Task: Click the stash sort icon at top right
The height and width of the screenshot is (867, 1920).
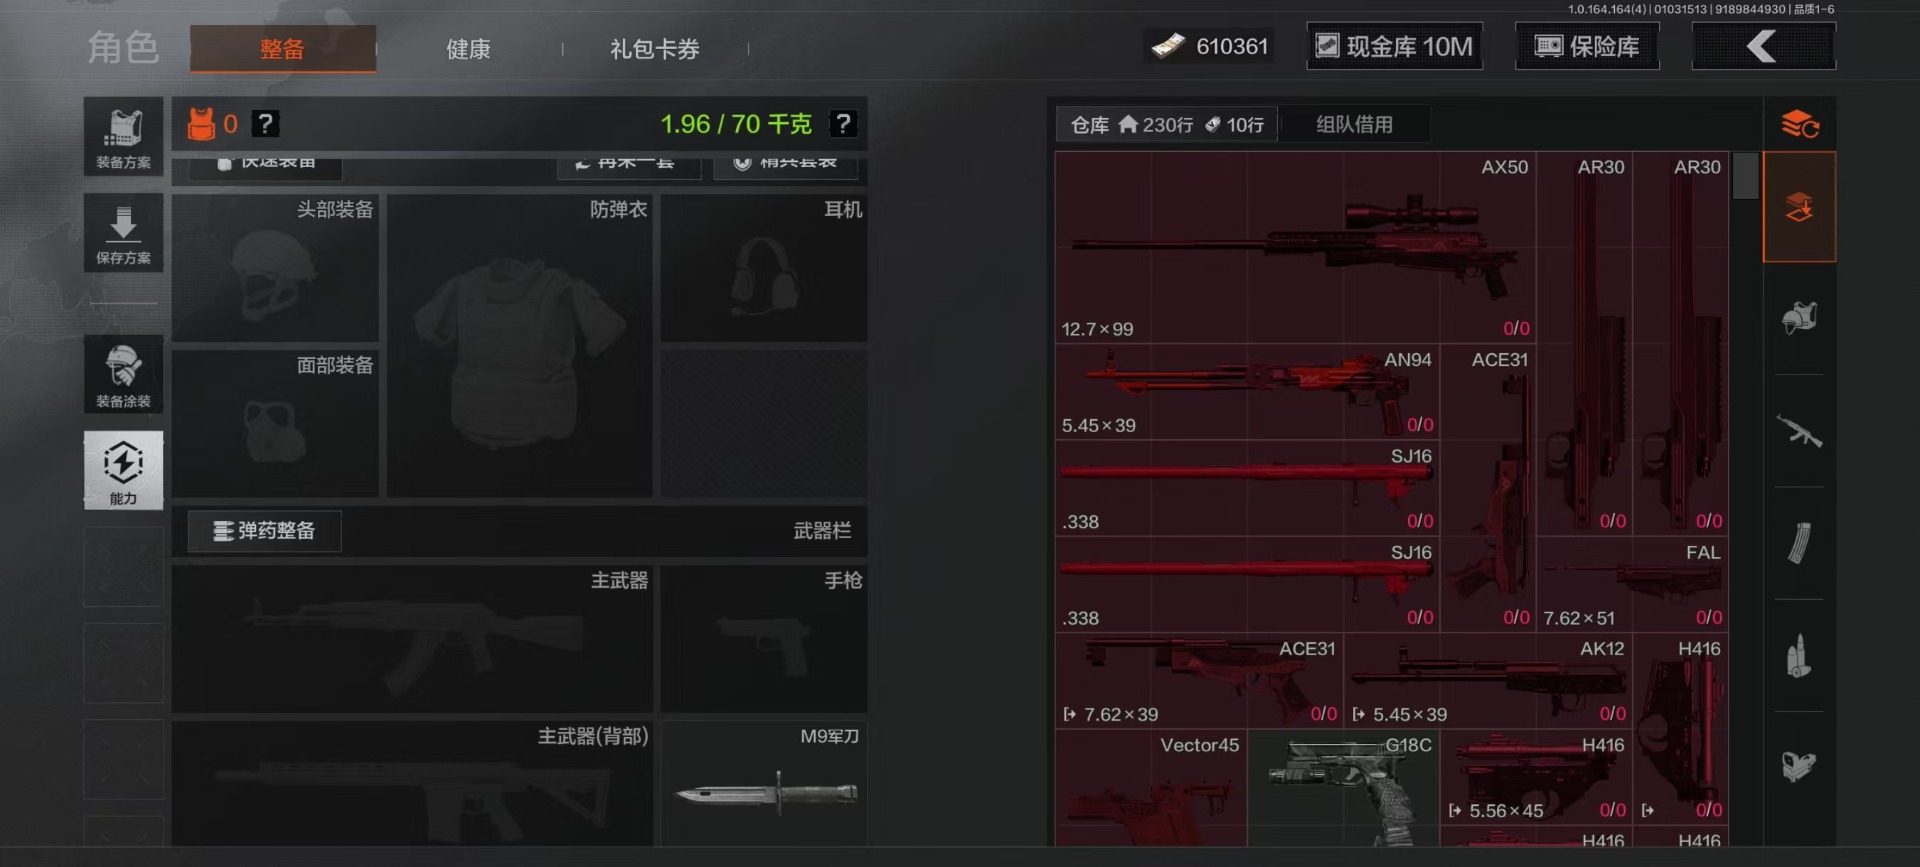Action: [x=1799, y=125]
